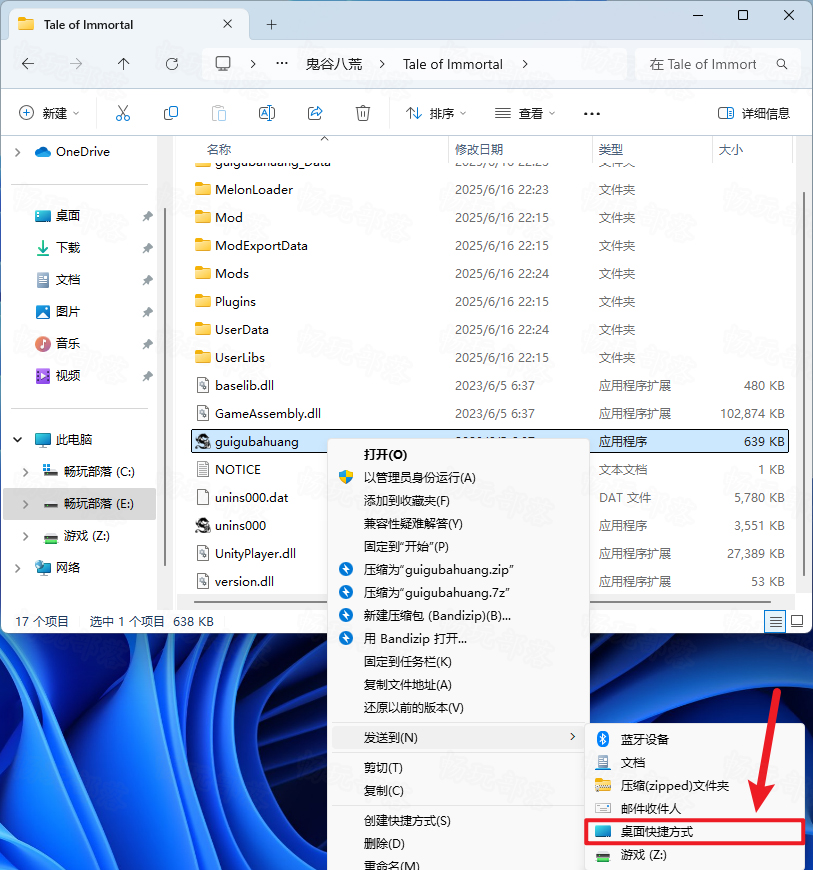This screenshot has width=813, height=870.
Task: Click the Music icon in sidebar
Action: click(x=43, y=343)
